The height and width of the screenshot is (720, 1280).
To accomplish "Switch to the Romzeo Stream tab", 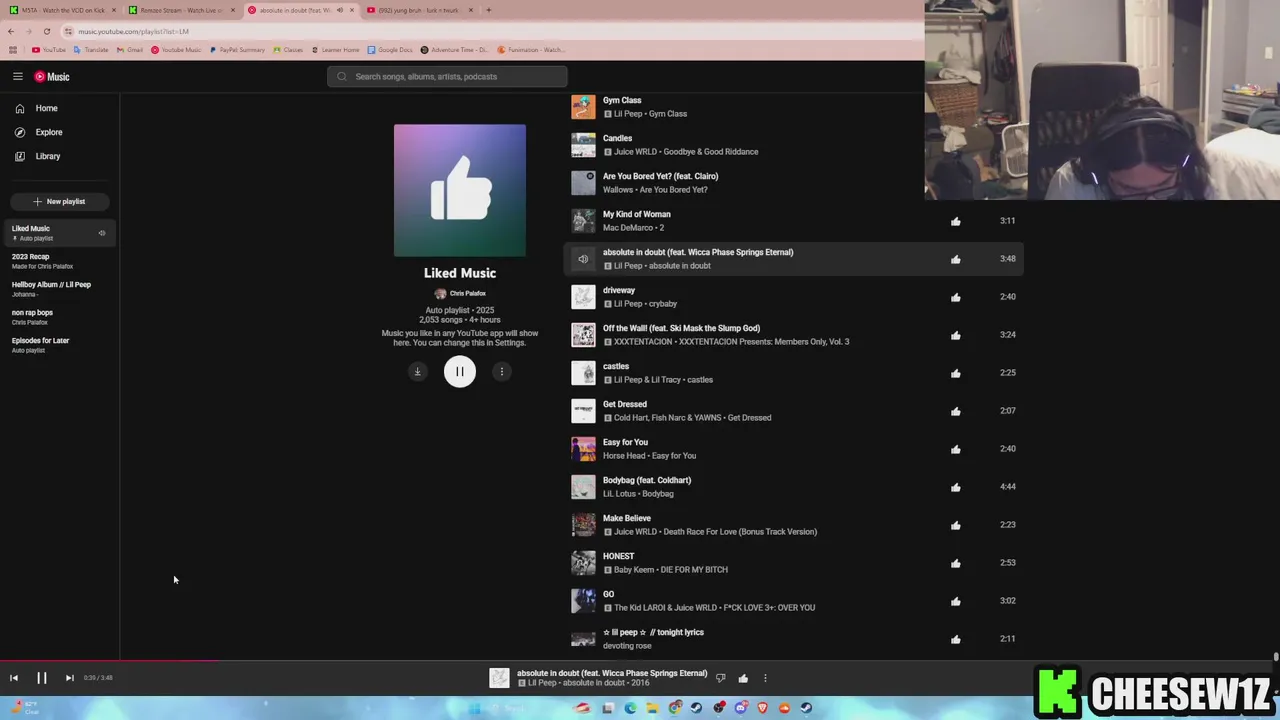I will [x=181, y=10].
